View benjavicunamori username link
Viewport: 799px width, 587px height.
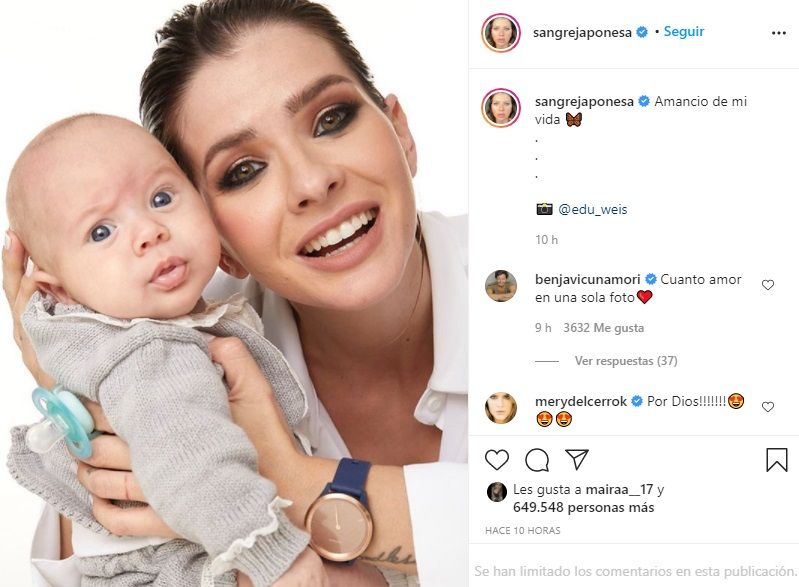click(588, 279)
